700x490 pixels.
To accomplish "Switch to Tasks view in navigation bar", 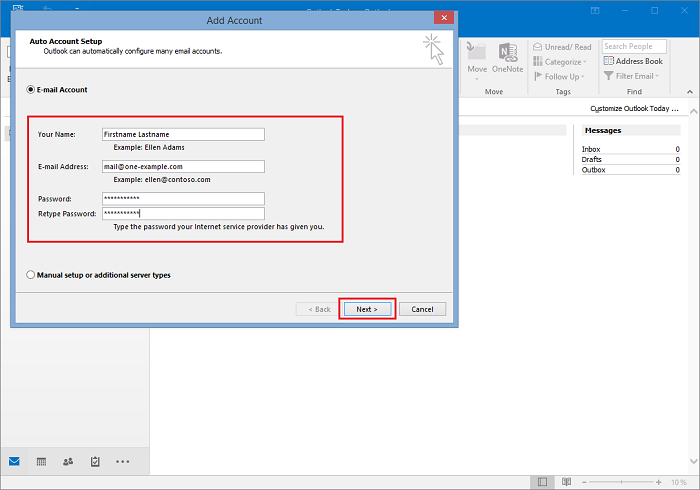I will 95,461.
